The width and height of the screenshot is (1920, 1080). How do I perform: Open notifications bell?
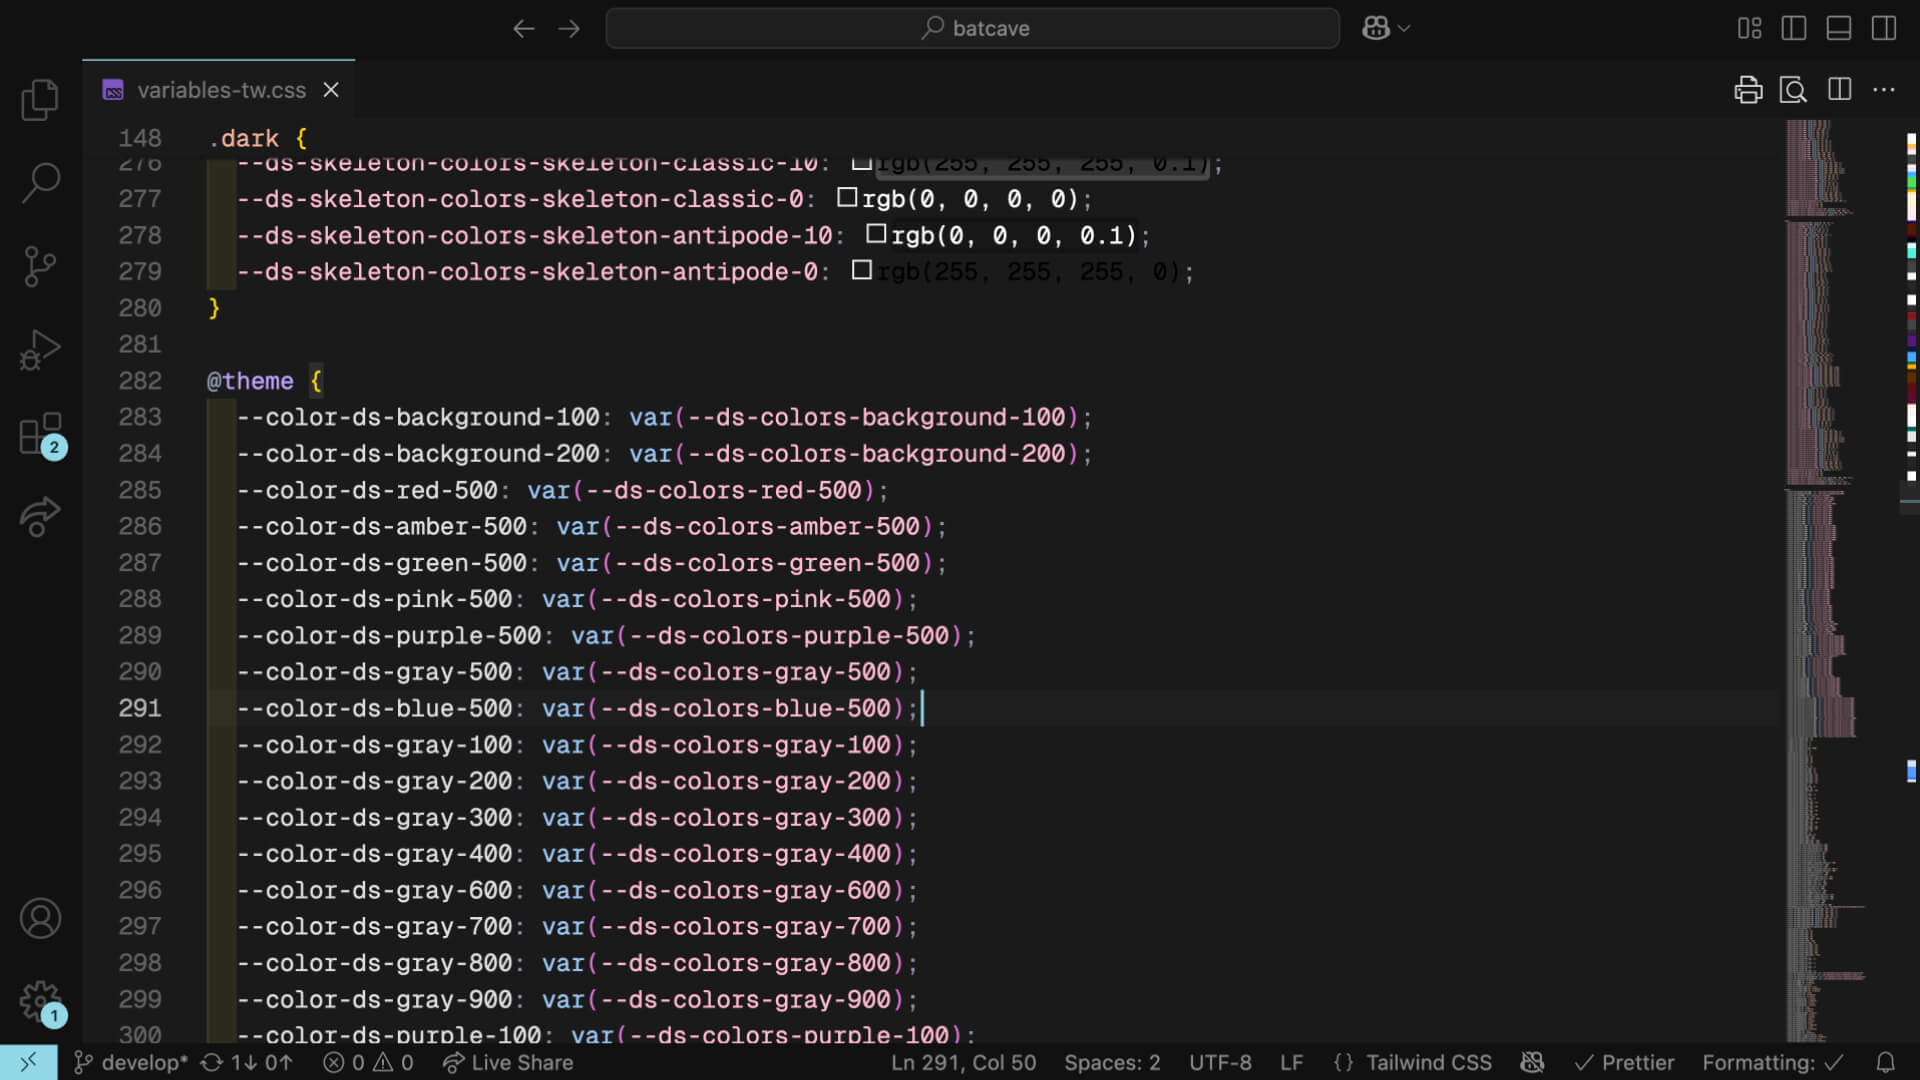[x=1885, y=1062]
